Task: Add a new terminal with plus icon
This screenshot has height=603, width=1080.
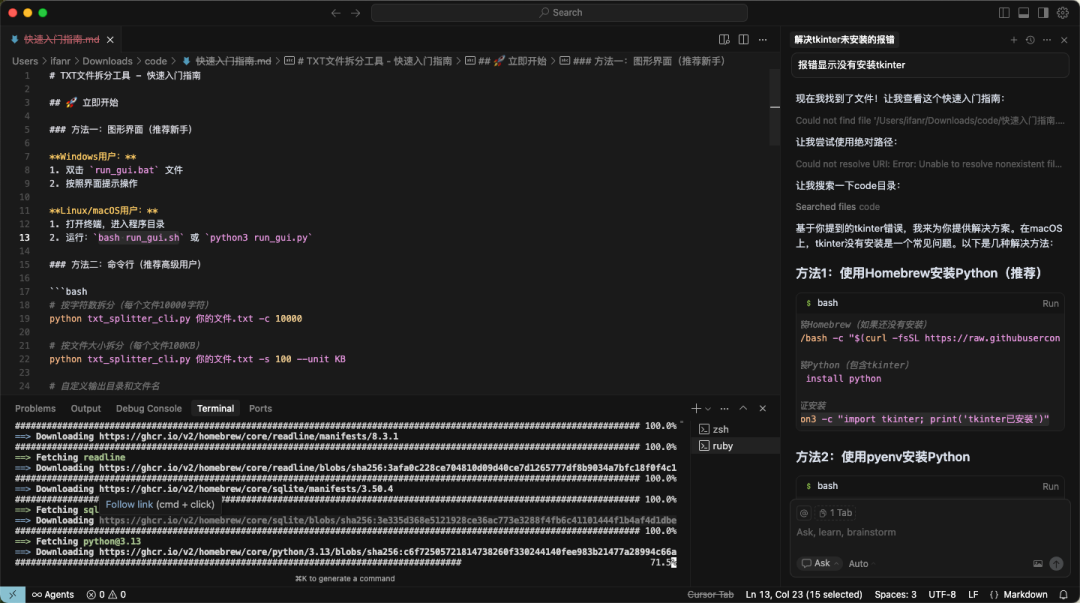Action: coord(696,408)
